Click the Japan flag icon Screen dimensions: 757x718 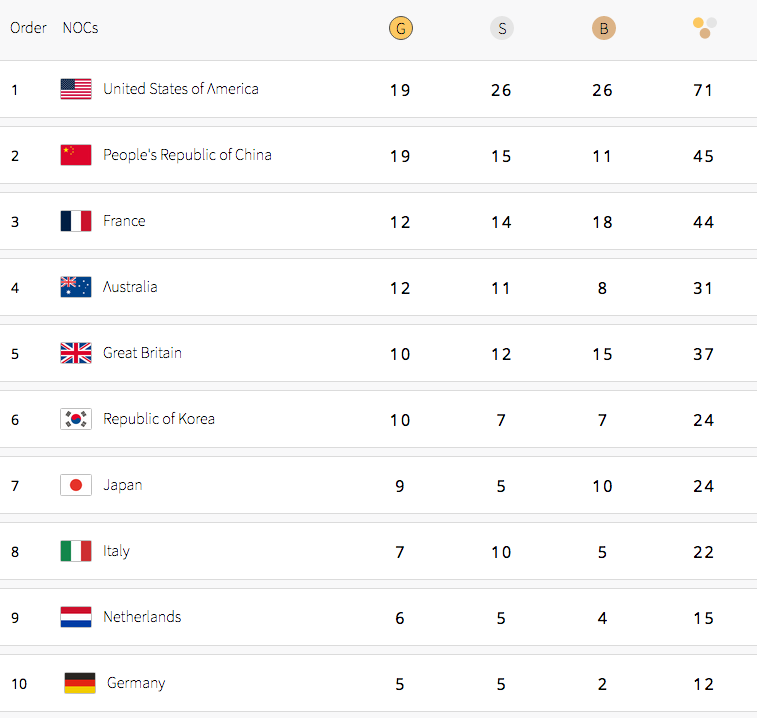pos(76,485)
